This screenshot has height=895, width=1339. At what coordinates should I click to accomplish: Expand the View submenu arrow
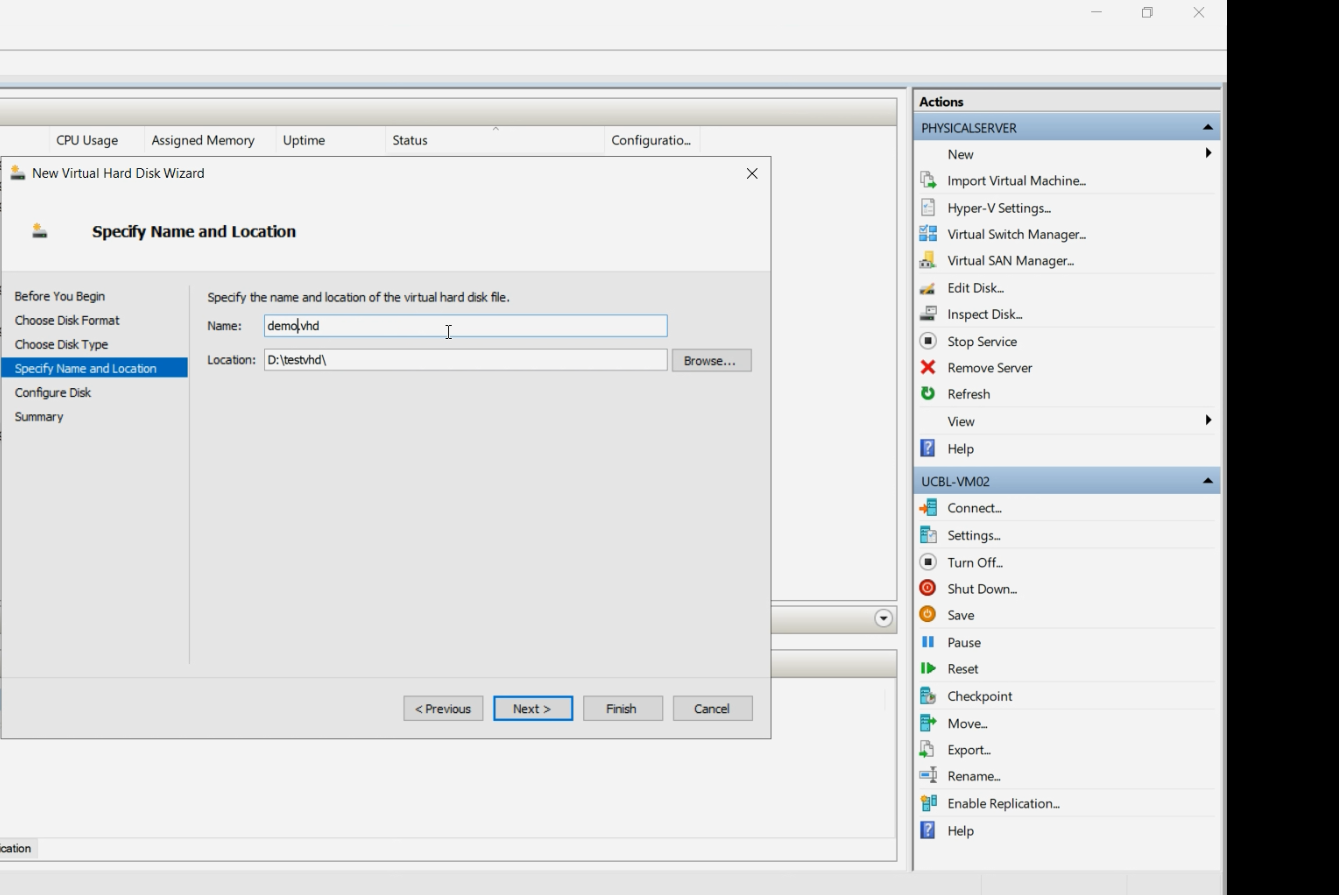[1208, 421]
